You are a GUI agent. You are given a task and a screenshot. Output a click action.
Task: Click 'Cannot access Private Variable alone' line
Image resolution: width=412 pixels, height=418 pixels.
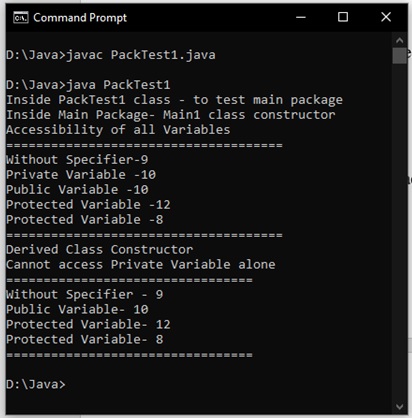click(141, 265)
